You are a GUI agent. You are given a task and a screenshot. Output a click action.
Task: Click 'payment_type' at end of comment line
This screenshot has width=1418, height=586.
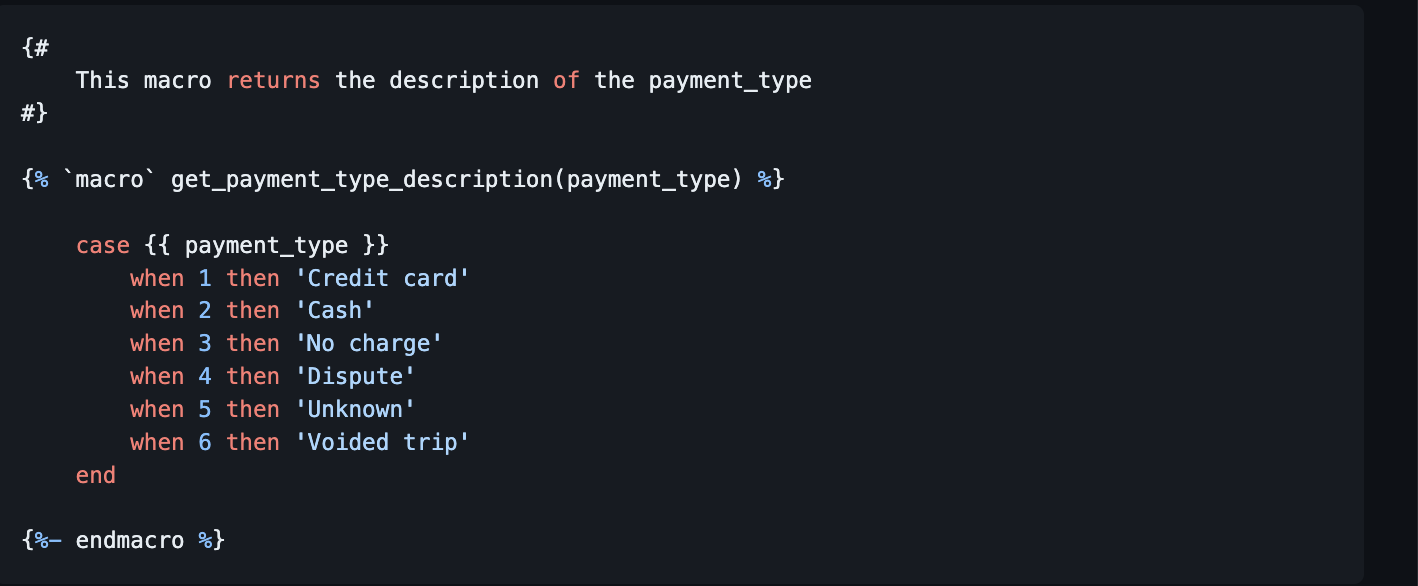[x=730, y=81]
